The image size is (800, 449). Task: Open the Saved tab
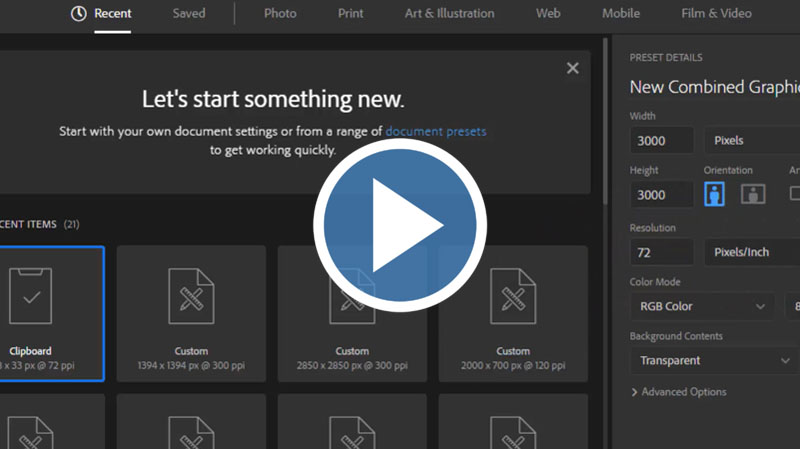(188, 14)
